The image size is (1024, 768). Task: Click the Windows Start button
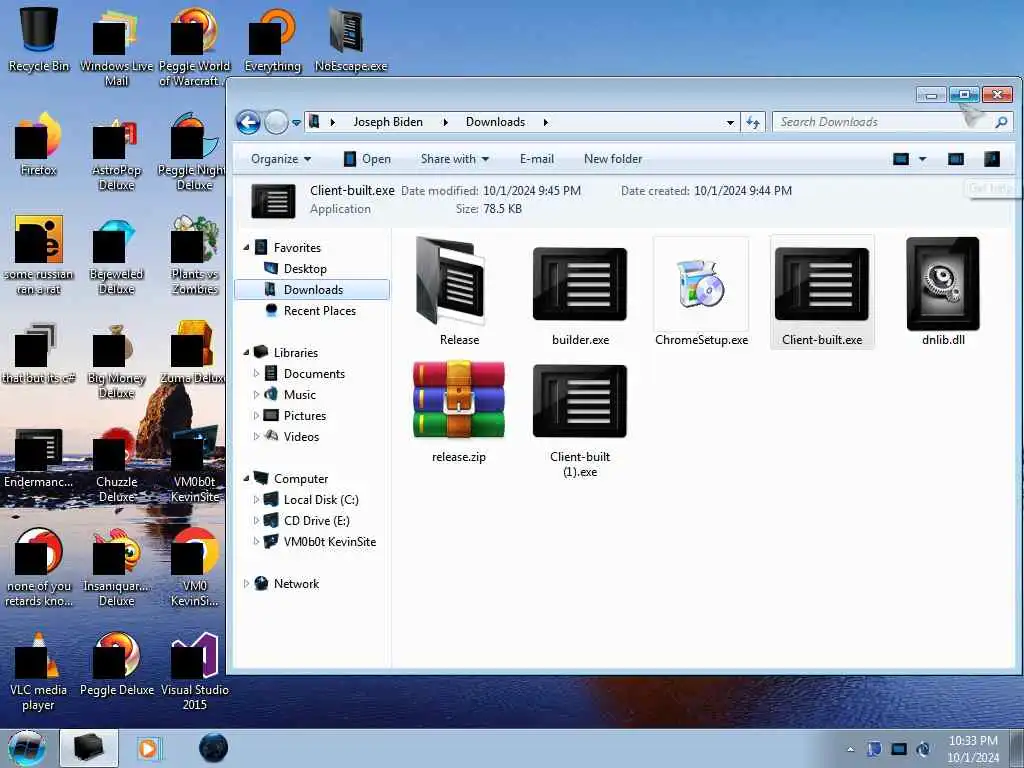(x=27, y=748)
